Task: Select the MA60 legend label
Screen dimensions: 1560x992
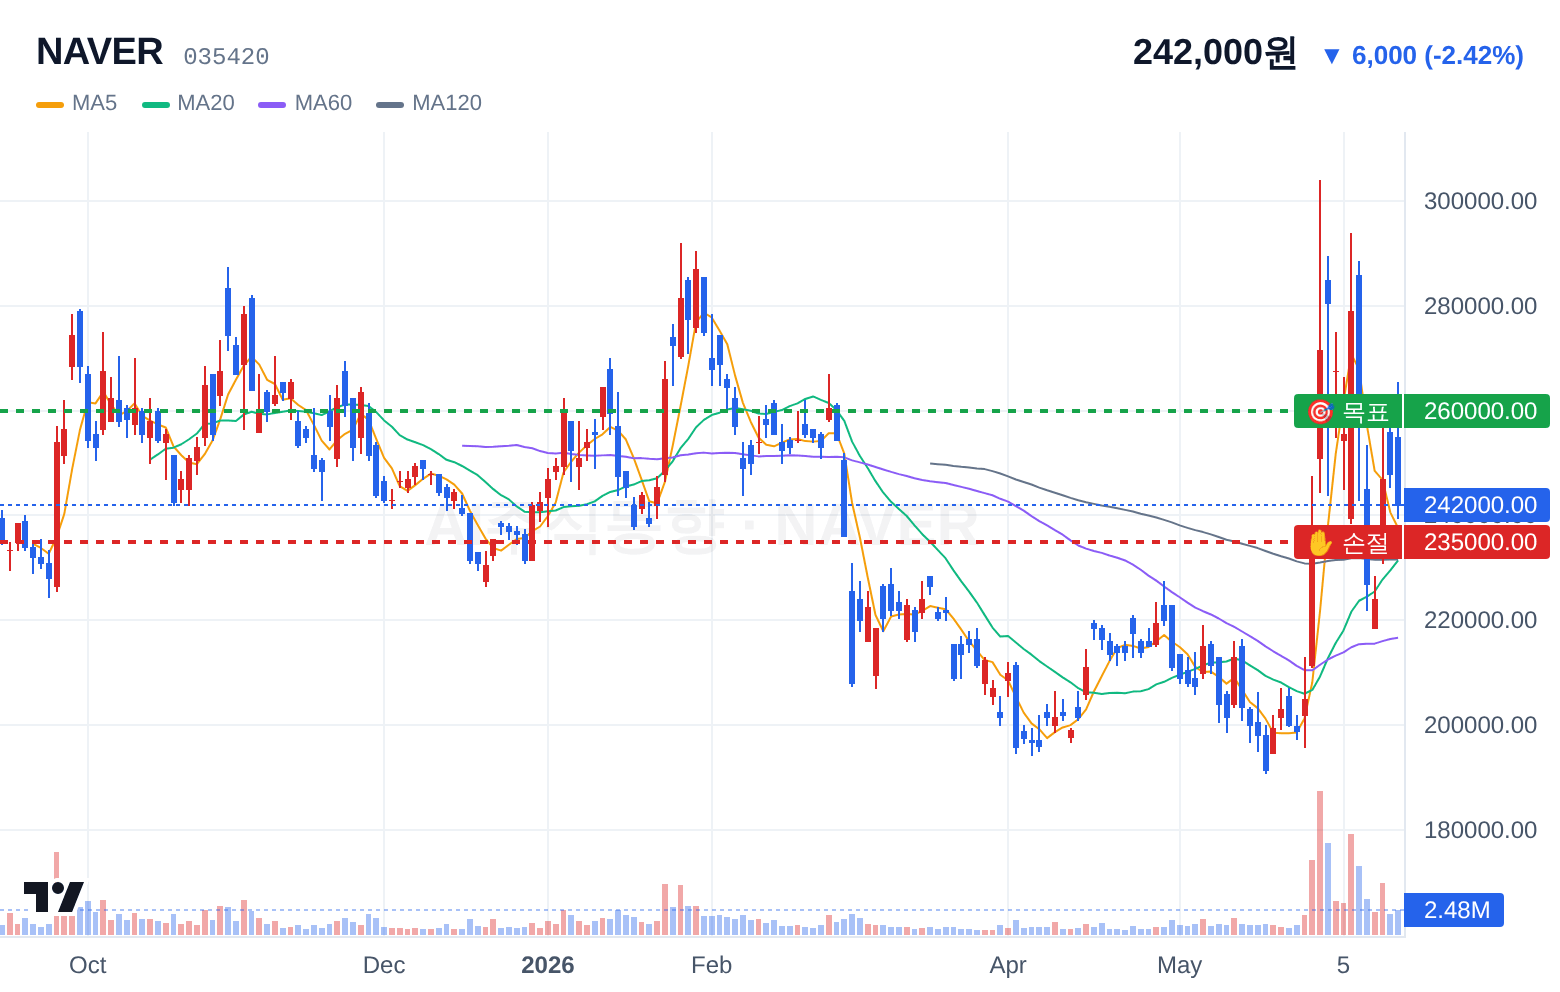Action: click(x=323, y=103)
